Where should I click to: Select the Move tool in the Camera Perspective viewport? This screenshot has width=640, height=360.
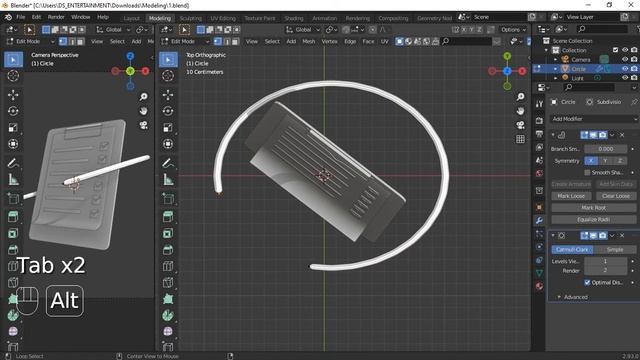tap(13, 95)
